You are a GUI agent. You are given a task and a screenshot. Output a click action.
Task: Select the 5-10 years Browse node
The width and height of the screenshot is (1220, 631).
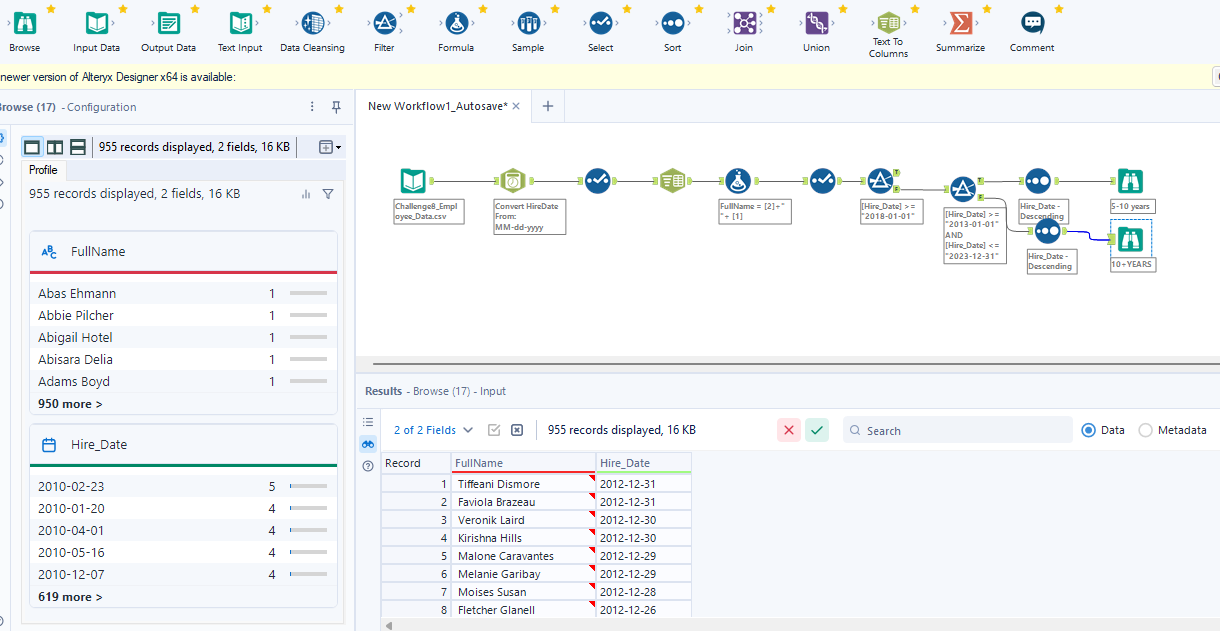coord(1130,181)
